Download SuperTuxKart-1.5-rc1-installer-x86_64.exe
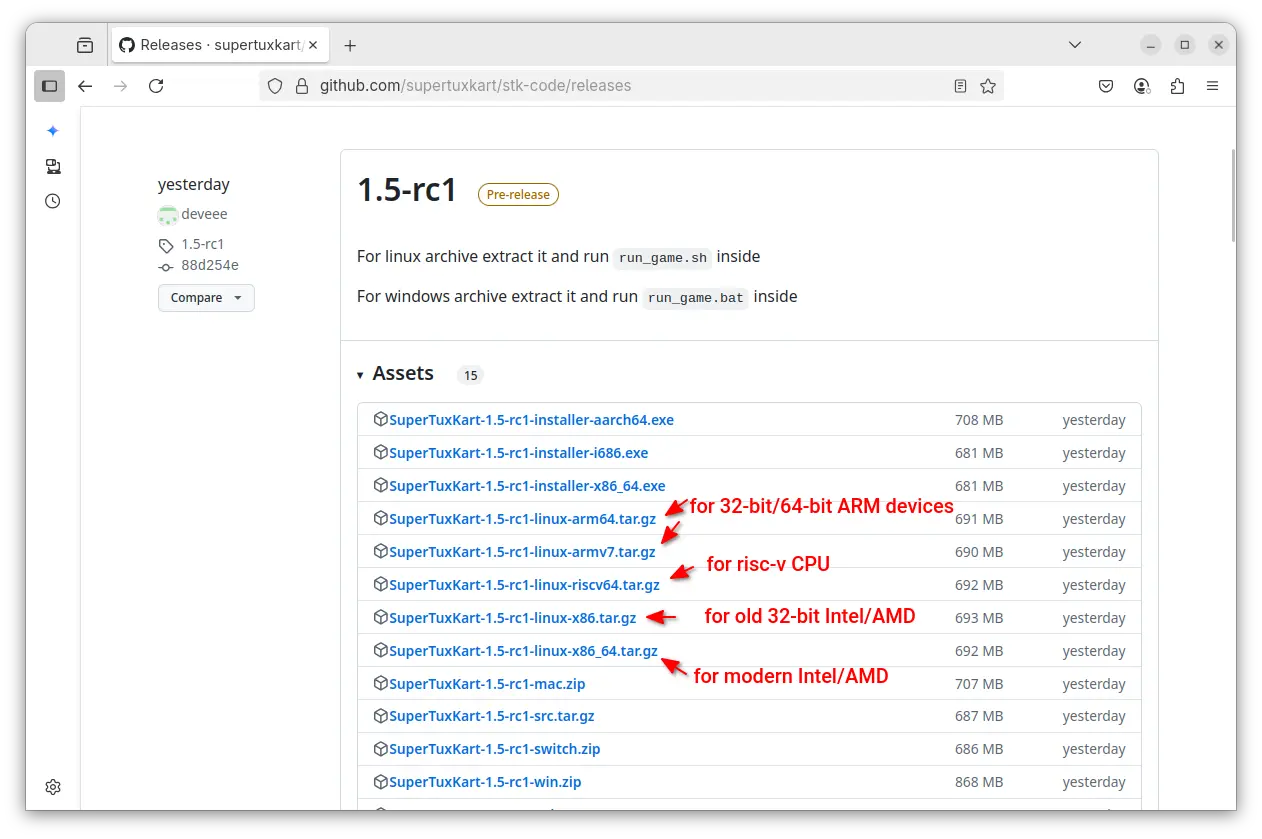The height and width of the screenshot is (839, 1262). coord(527,486)
